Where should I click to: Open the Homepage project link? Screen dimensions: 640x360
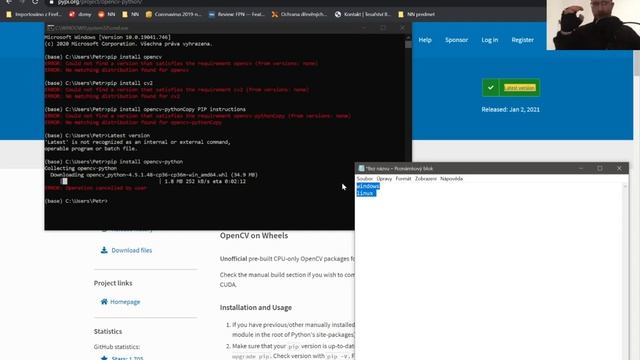coord(125,302)
